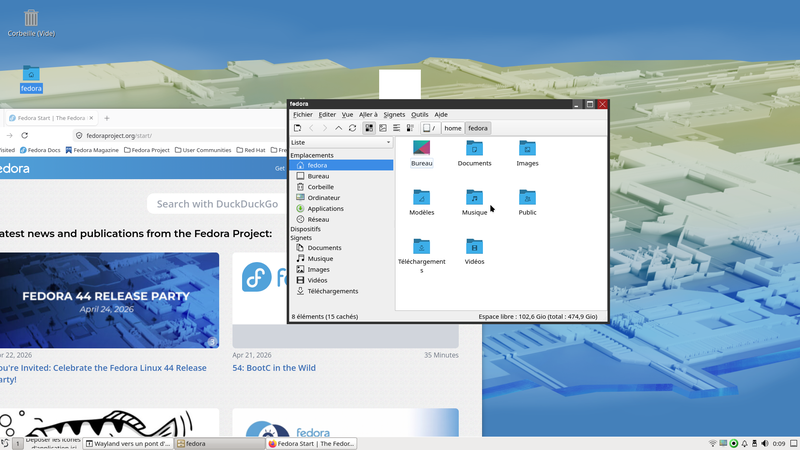
Task: Switch to icon view mode
Action: click(369, 128)
